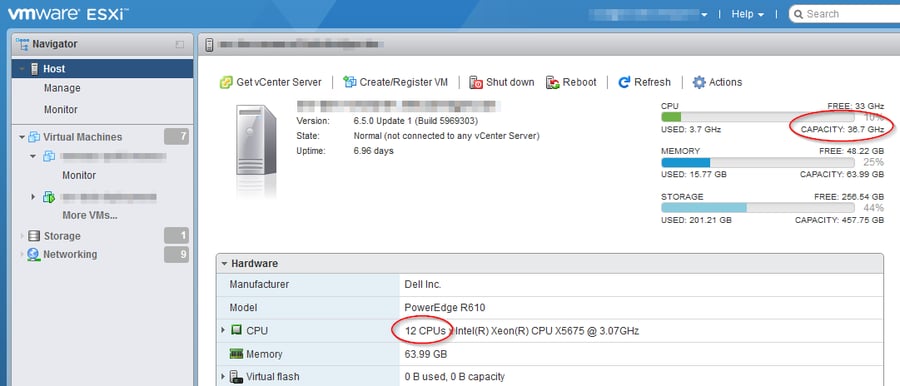The image size is (900, 386).
Task: Open Networking in the Navigator
Action: [70, 254]
